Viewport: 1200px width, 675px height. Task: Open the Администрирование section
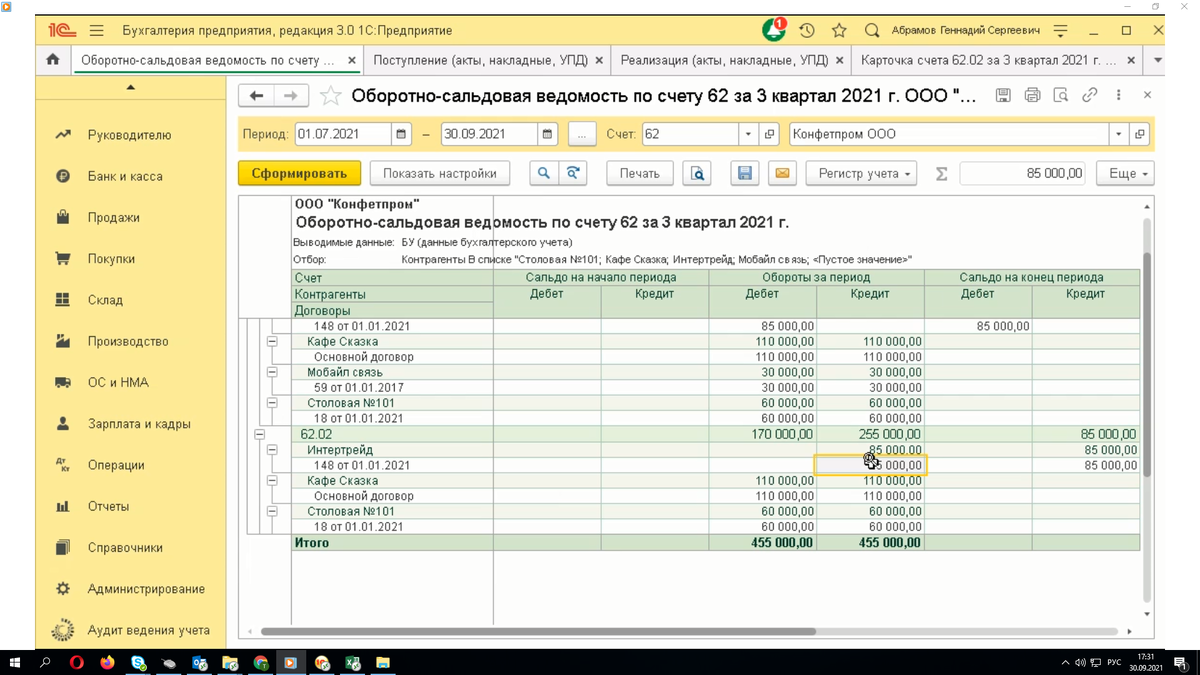pyautogui.click(x=146, y=589)
